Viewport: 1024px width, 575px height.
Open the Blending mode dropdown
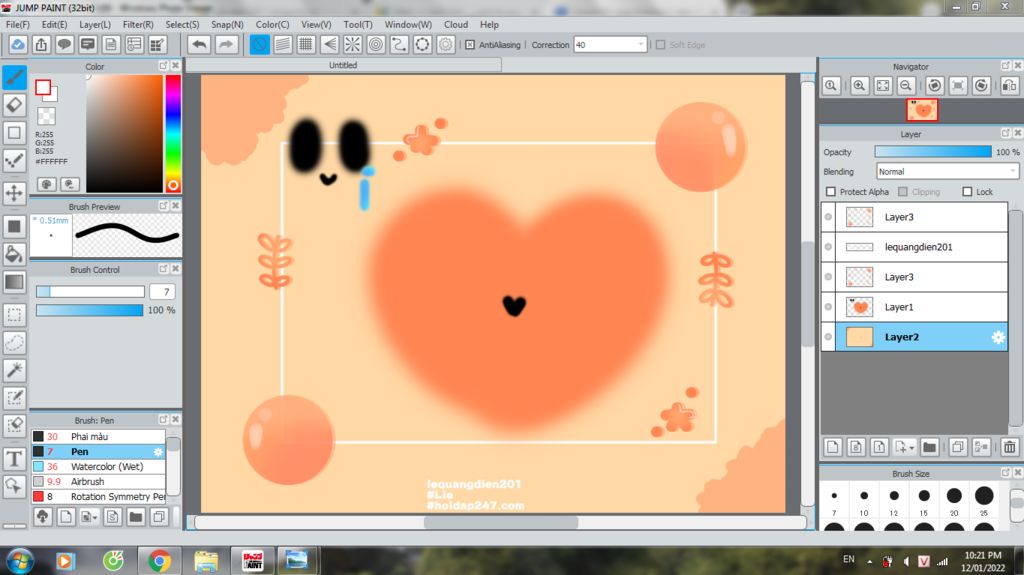click(x=947, y=171)
